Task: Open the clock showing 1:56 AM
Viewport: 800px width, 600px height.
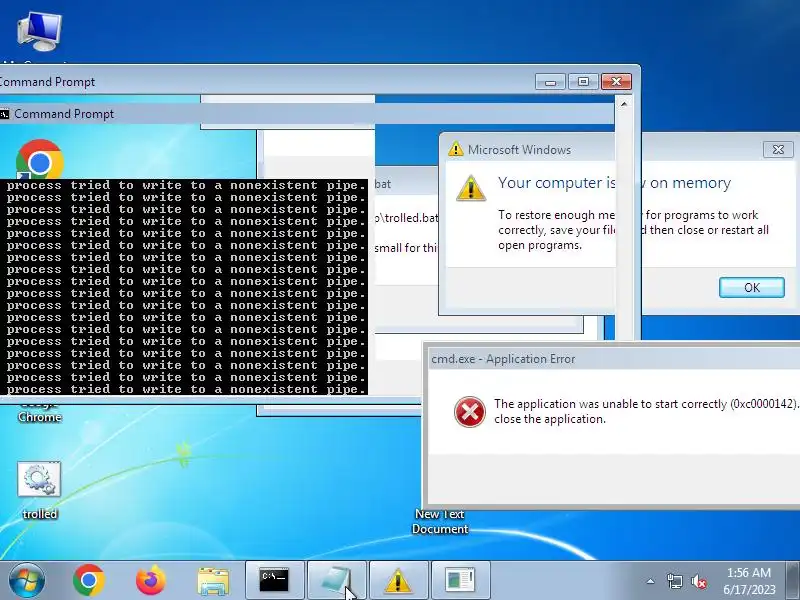Action: [x=749, y=581]
